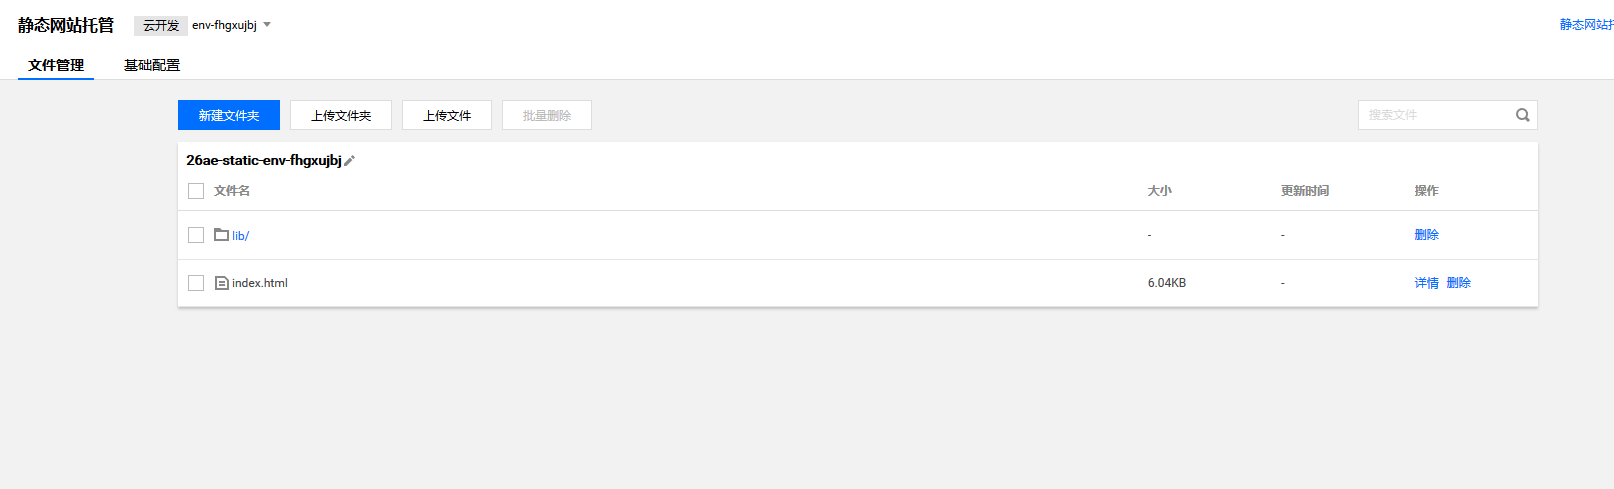Toggle the select-all checkbox in the header
The height and width of the screenshot is (489, 1614).
196,191
